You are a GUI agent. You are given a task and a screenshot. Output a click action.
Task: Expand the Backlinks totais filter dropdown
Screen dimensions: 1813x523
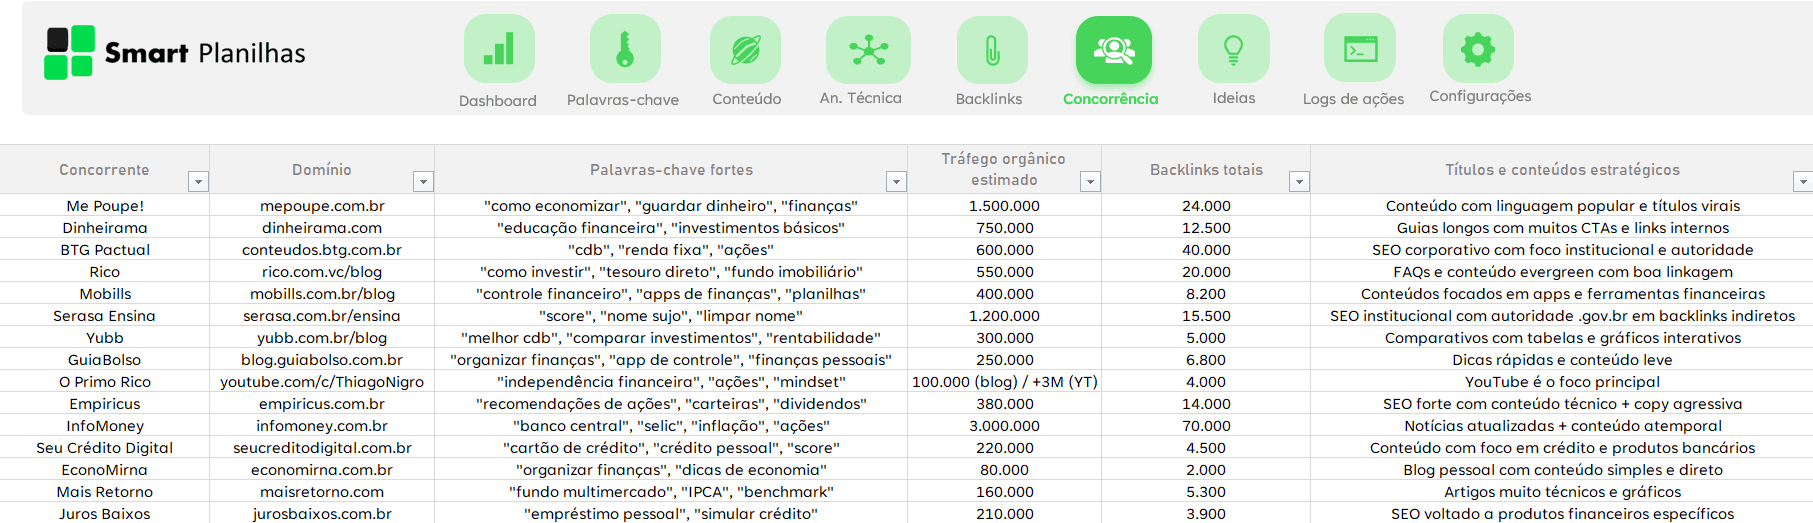[1299, 181]
